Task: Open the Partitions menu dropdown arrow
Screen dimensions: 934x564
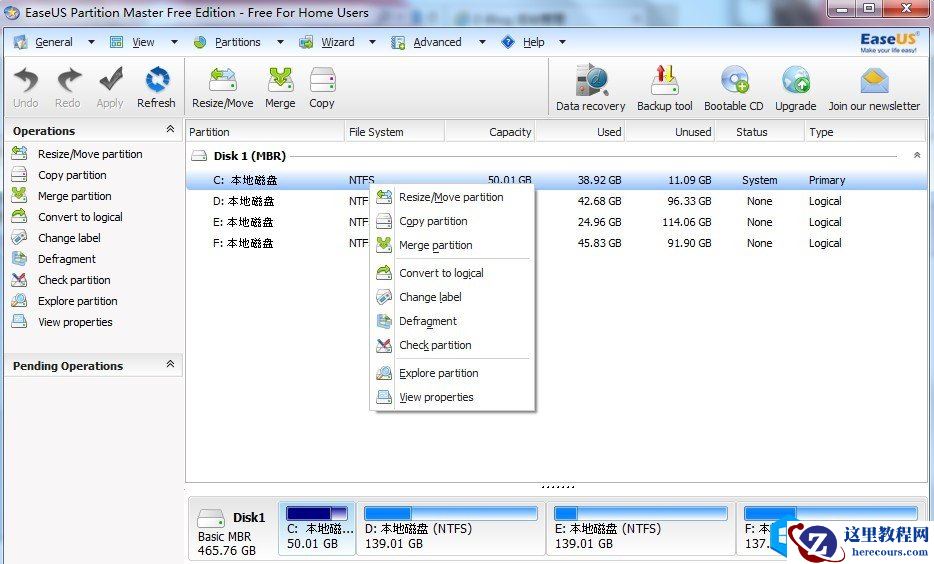Action: coord(280,42)
